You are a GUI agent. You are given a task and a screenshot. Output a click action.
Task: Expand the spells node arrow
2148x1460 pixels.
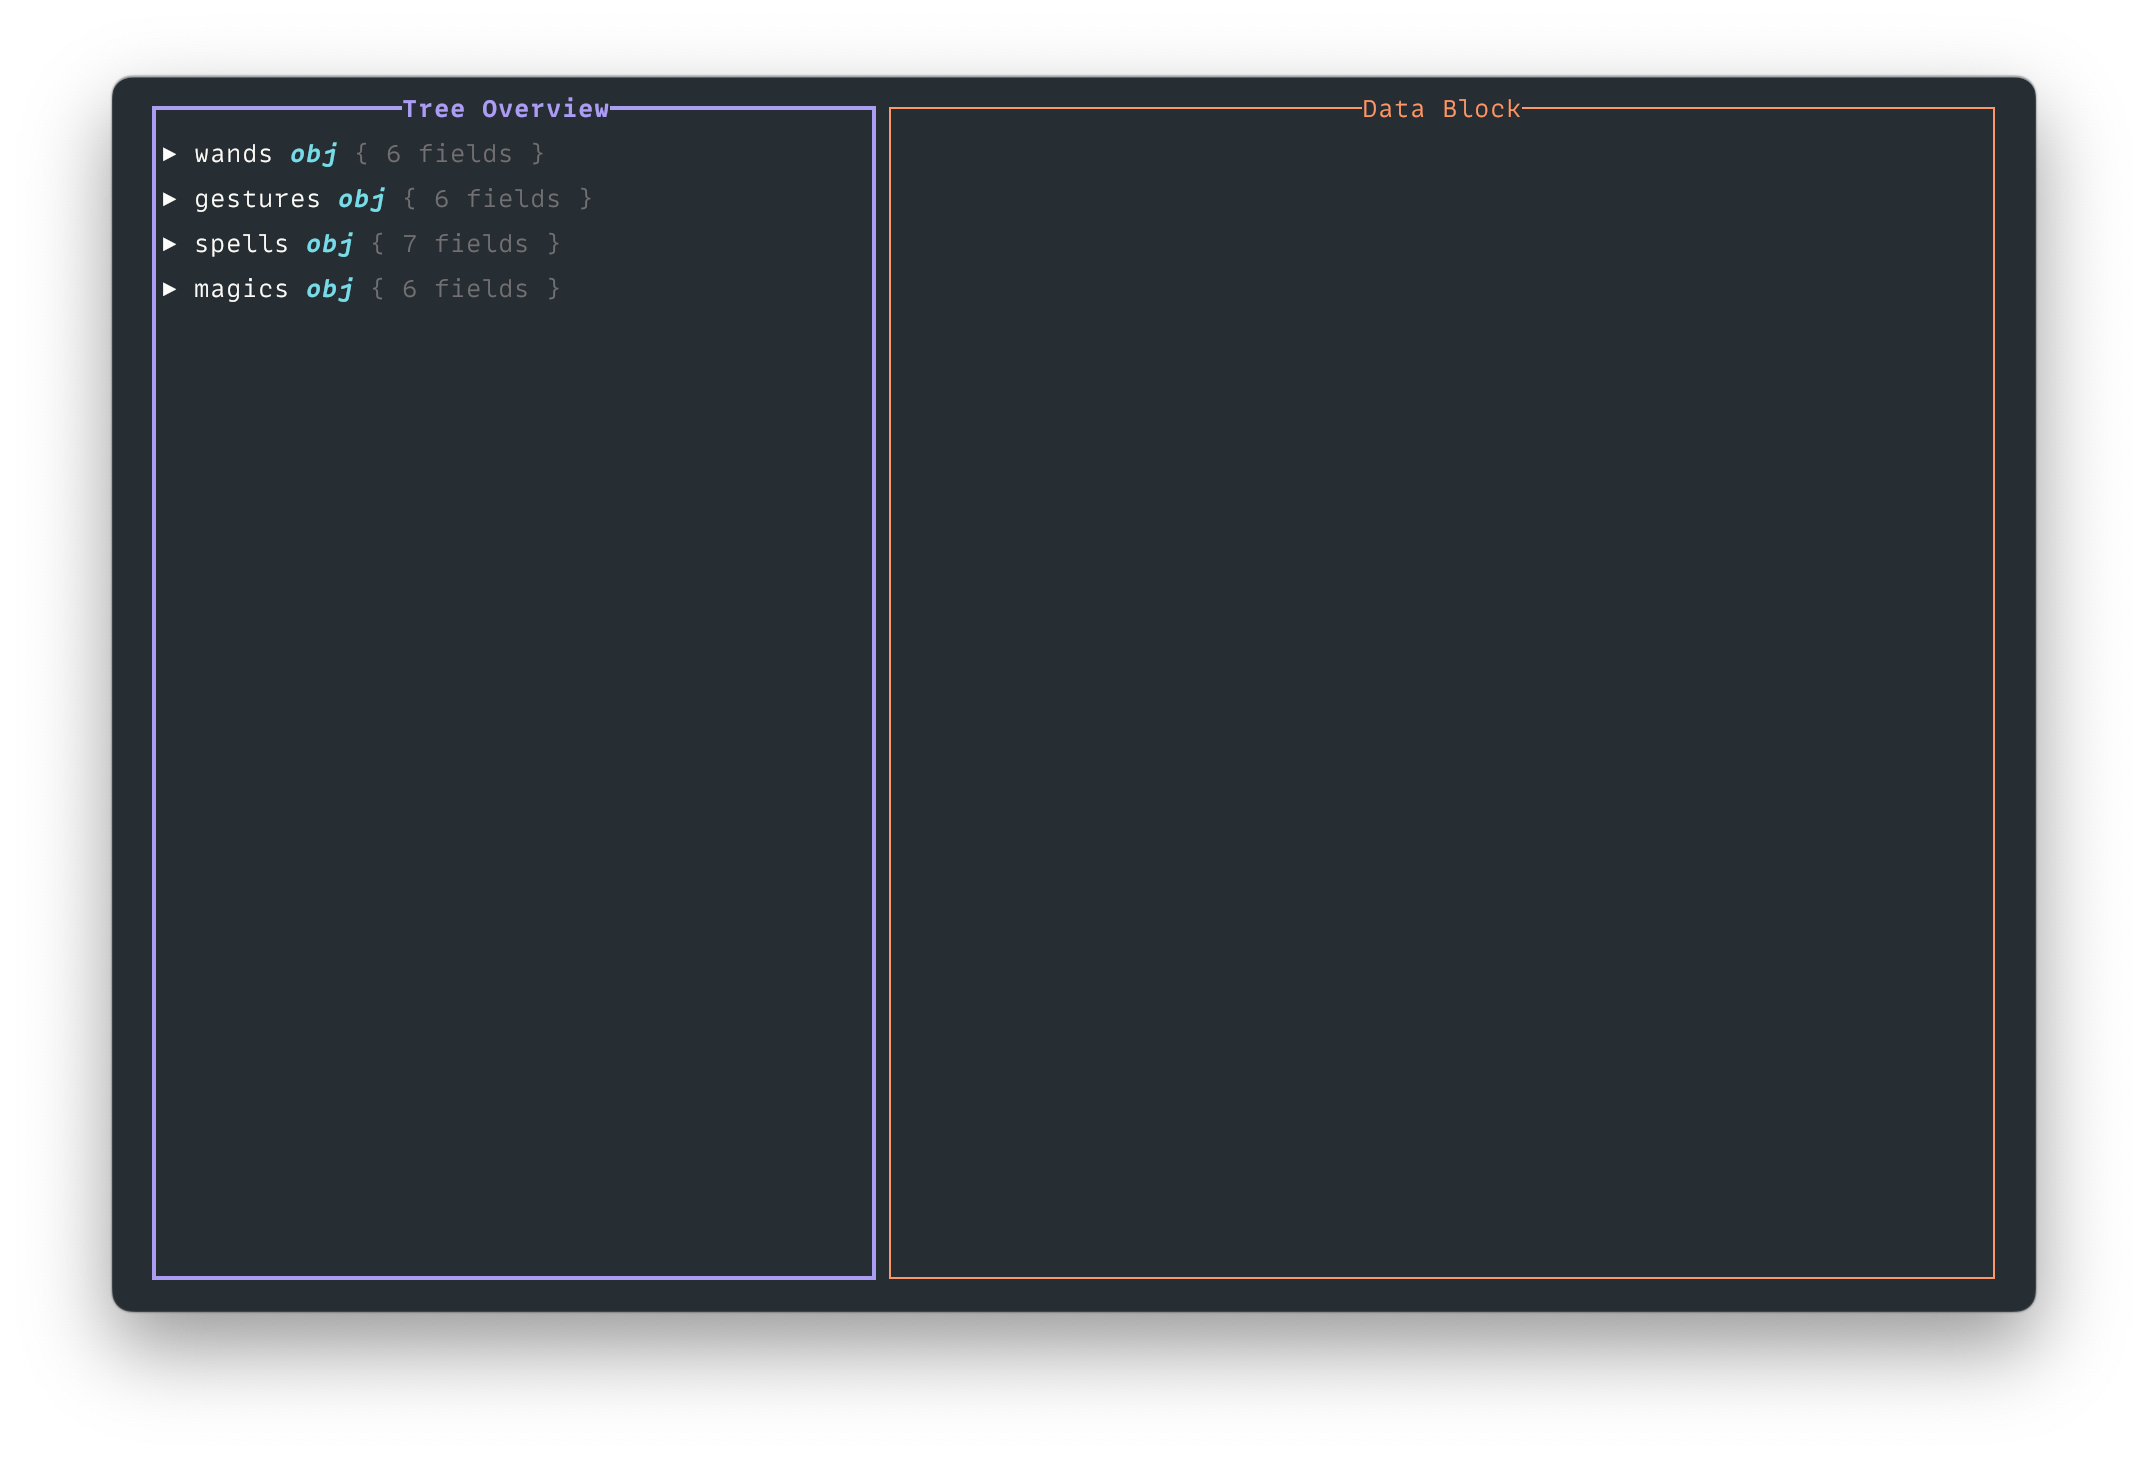pyautogui.click(x=170, y=244)
